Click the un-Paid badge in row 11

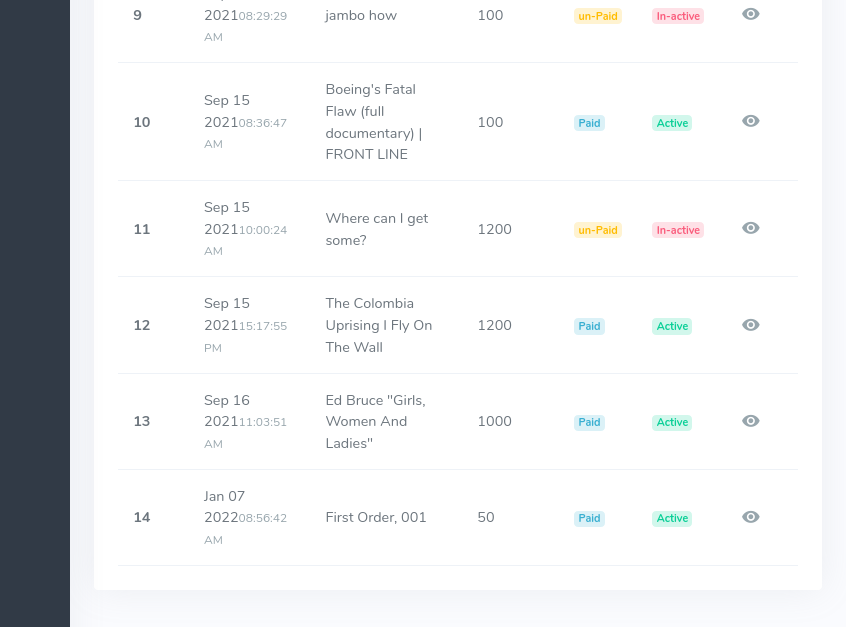(598, 230)
